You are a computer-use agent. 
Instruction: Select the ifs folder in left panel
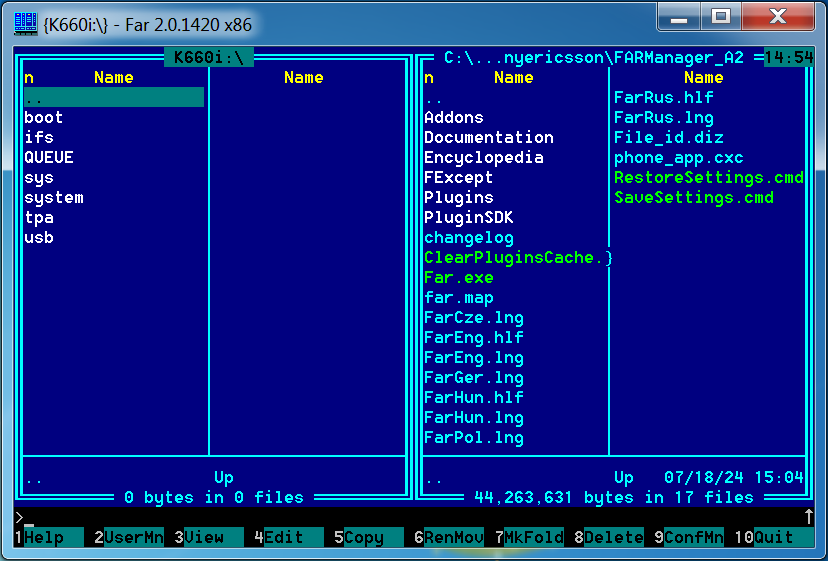39,137
